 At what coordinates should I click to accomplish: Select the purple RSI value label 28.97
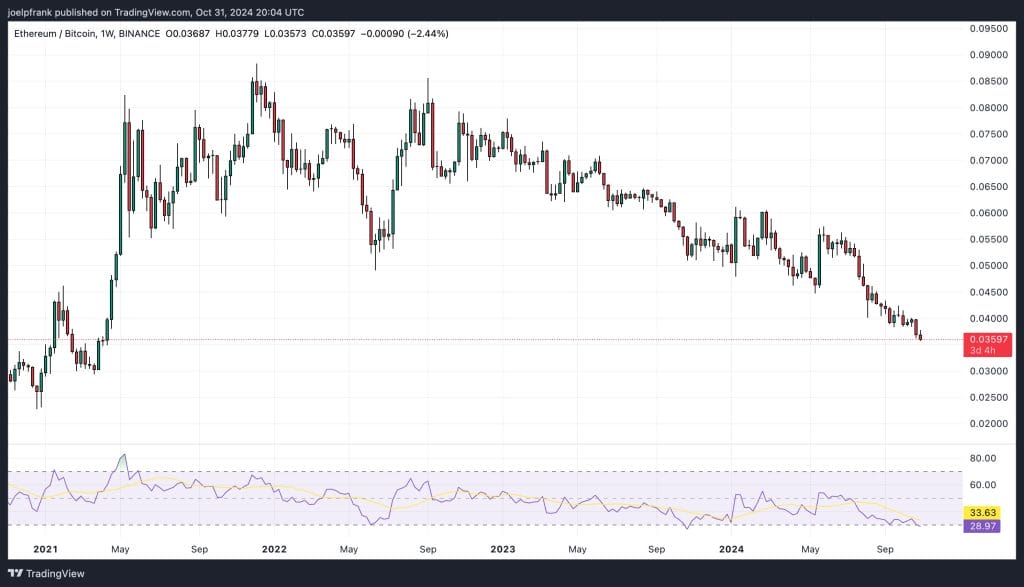[981, 526]
